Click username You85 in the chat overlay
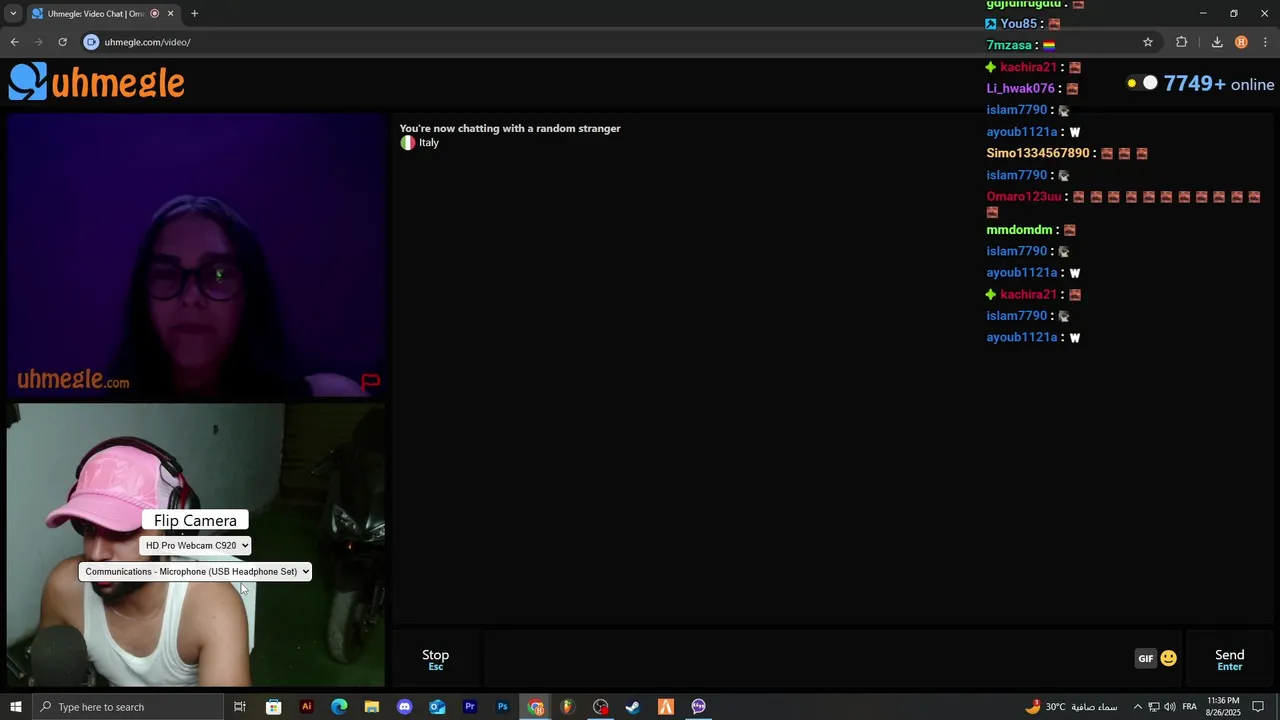Viewport: 1280px width, 720px height. (1019, 24)
